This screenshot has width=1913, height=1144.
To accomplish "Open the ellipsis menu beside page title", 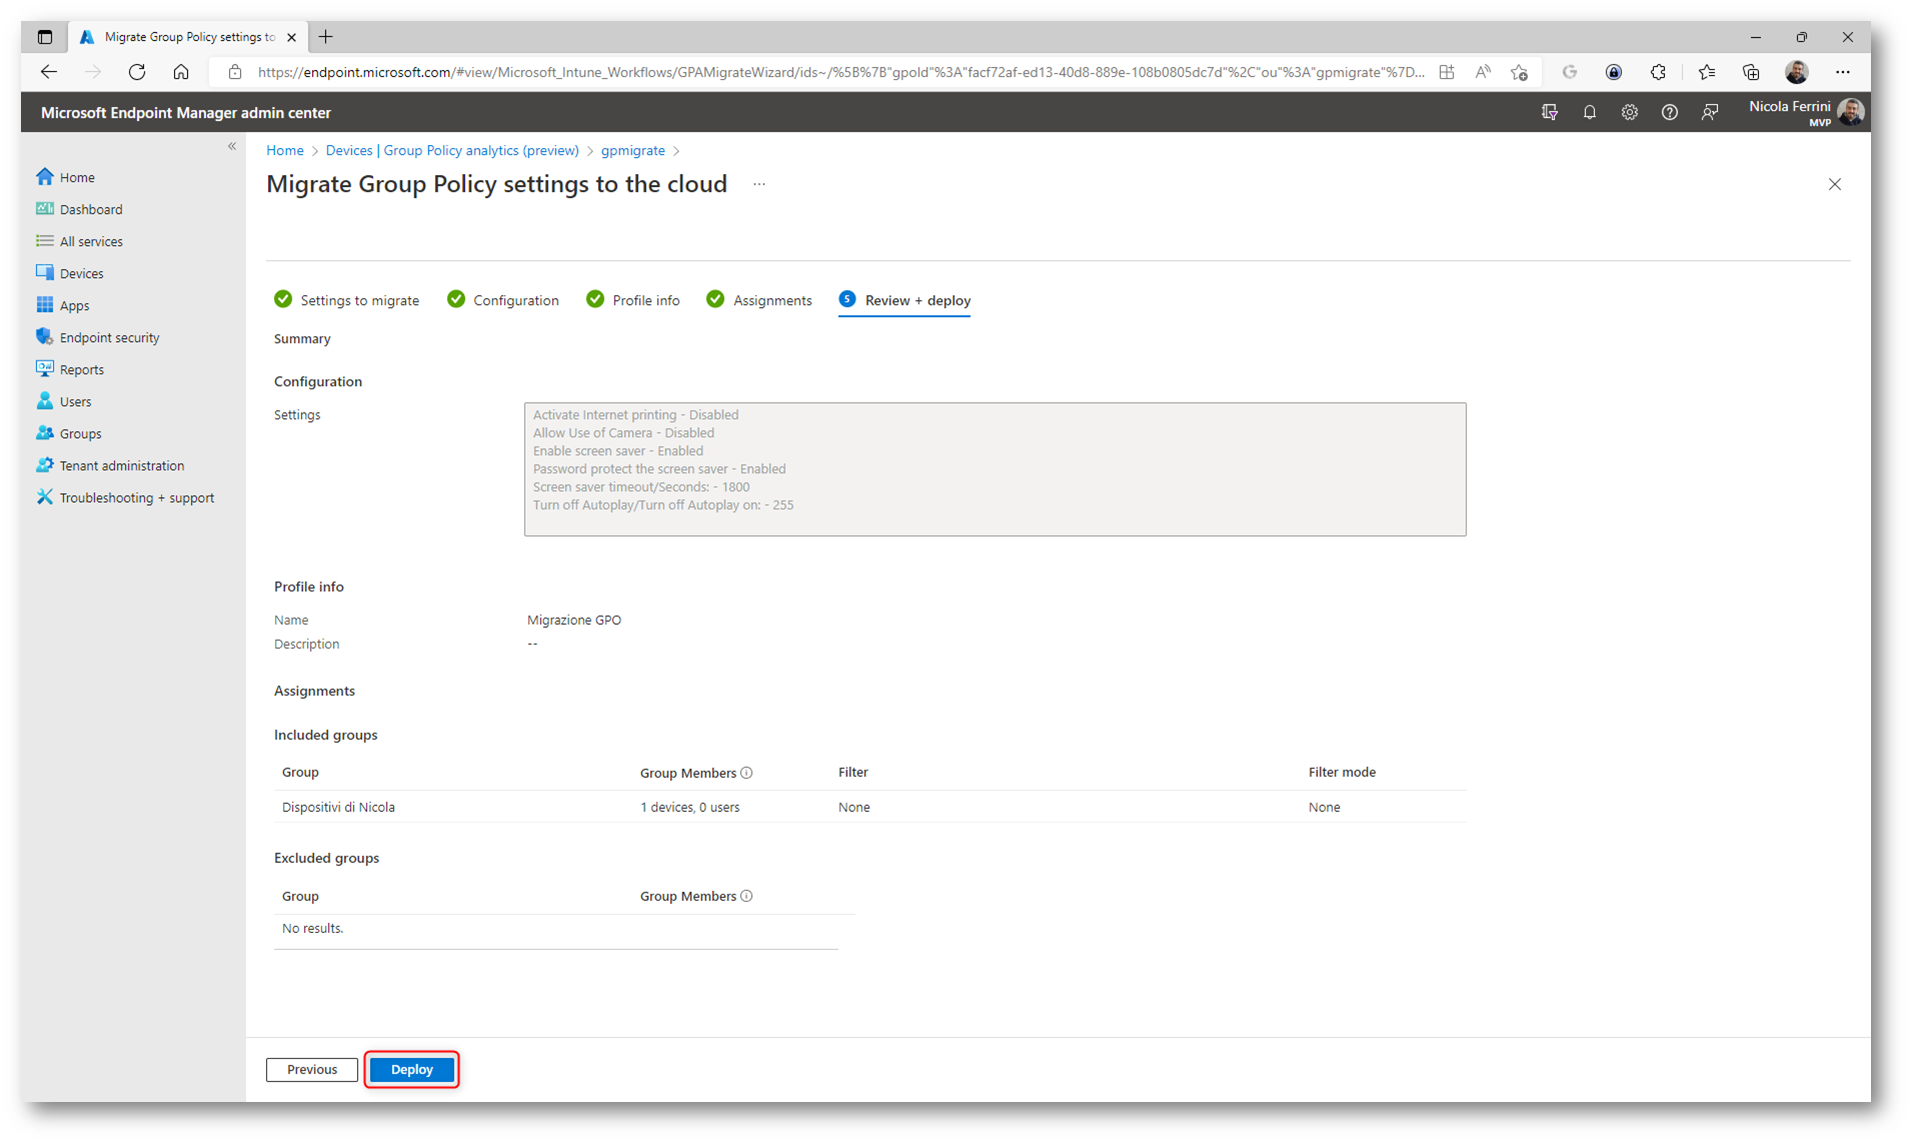I will point(759,185).
